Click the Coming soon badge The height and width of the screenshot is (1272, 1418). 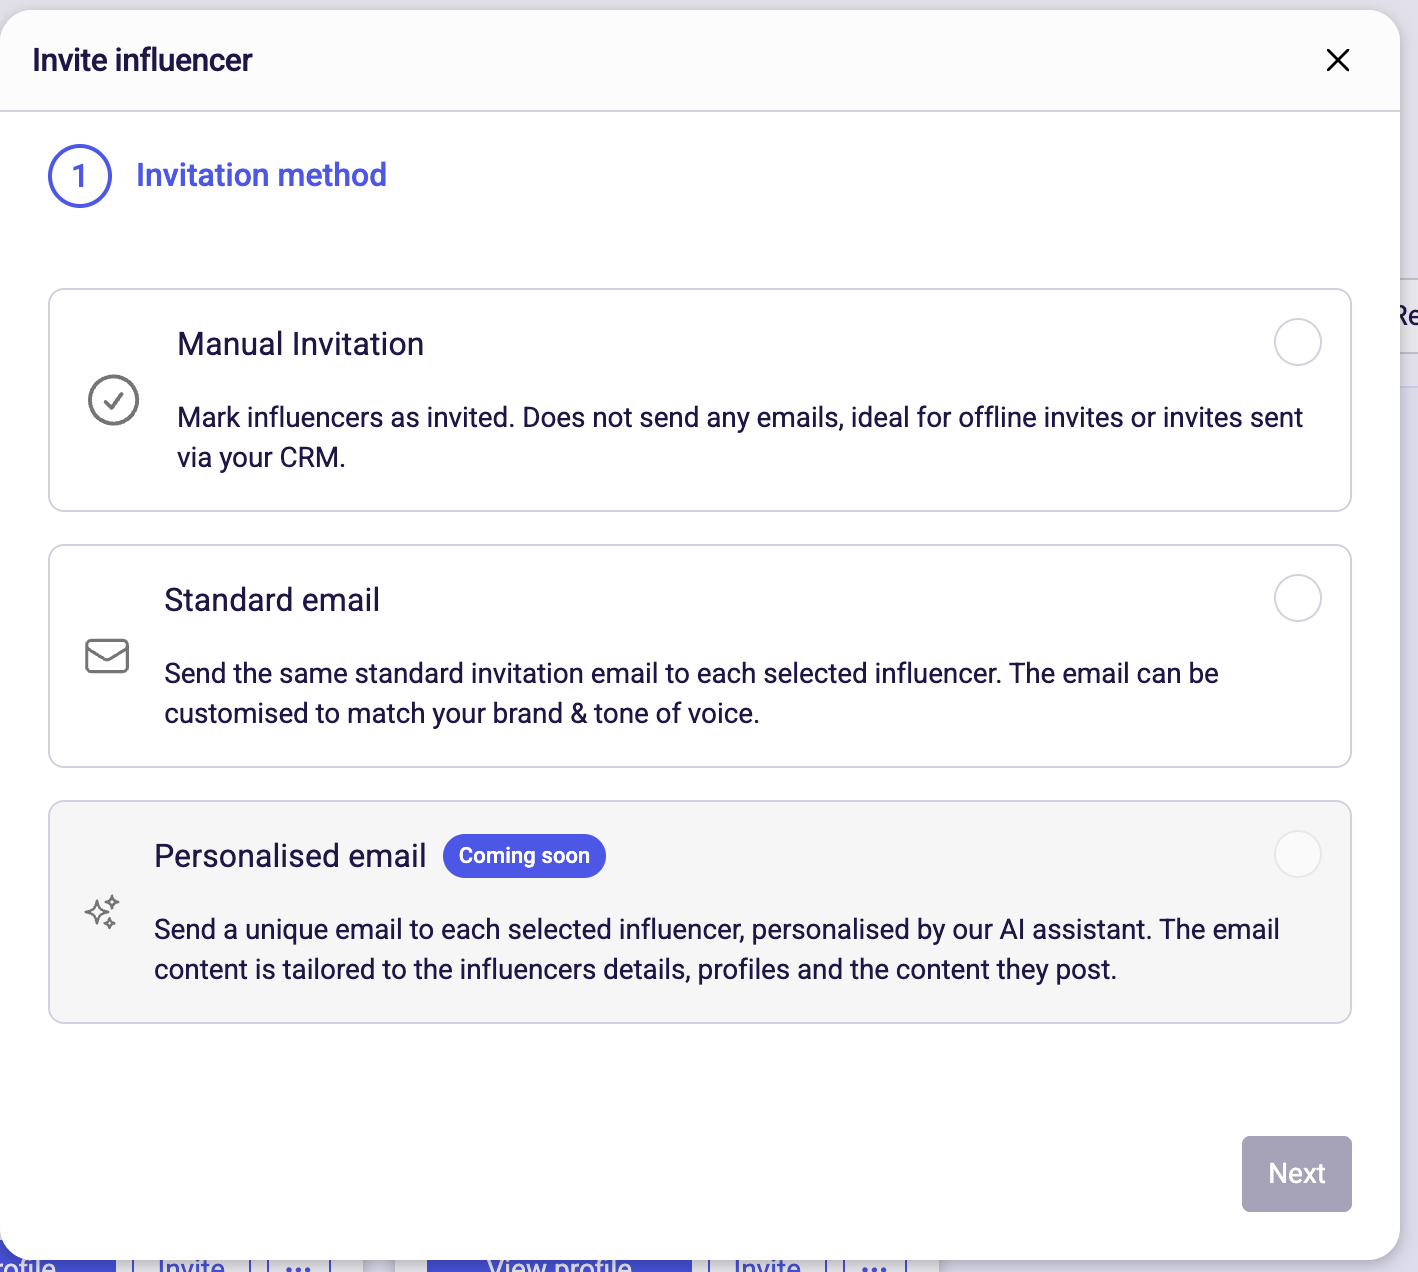click(x=524, y=856)
